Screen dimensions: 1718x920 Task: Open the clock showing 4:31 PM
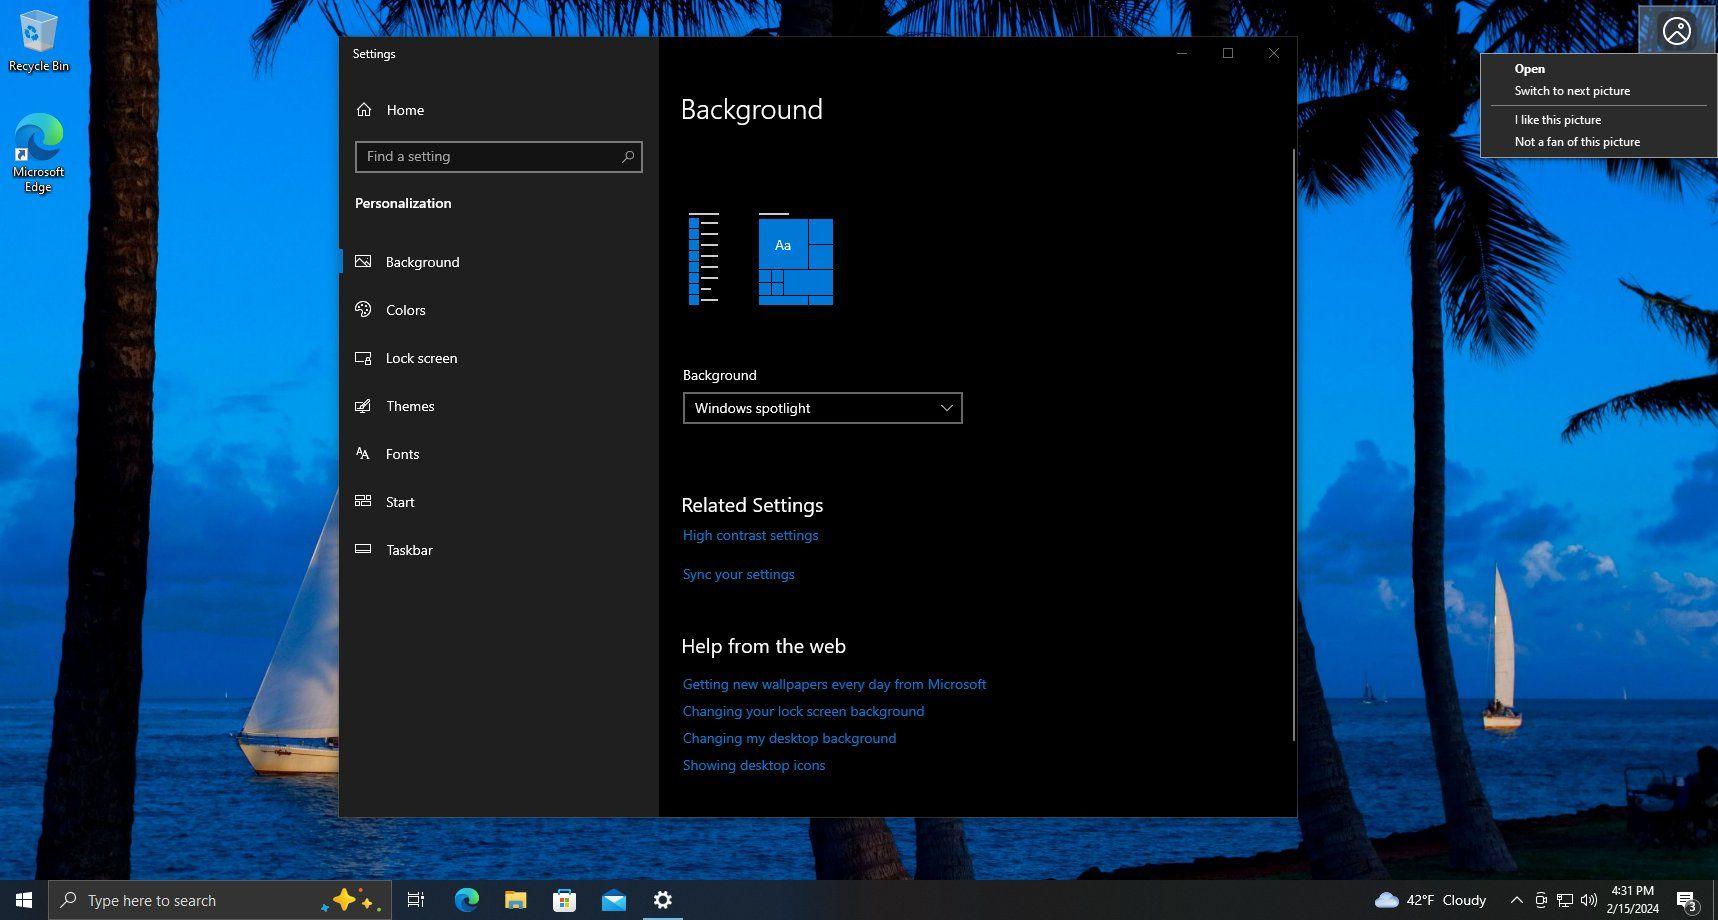tap(1633, 900)
